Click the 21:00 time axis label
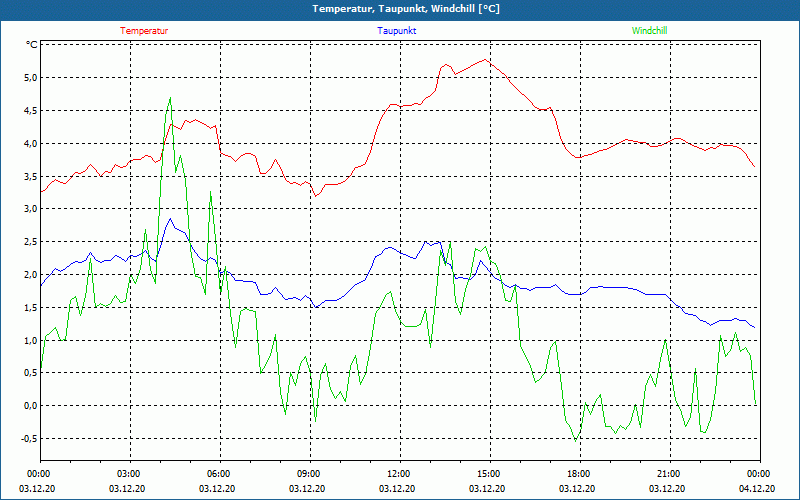Image resolution: width=800 pixels, height=500 pixels. pos(668,474)
